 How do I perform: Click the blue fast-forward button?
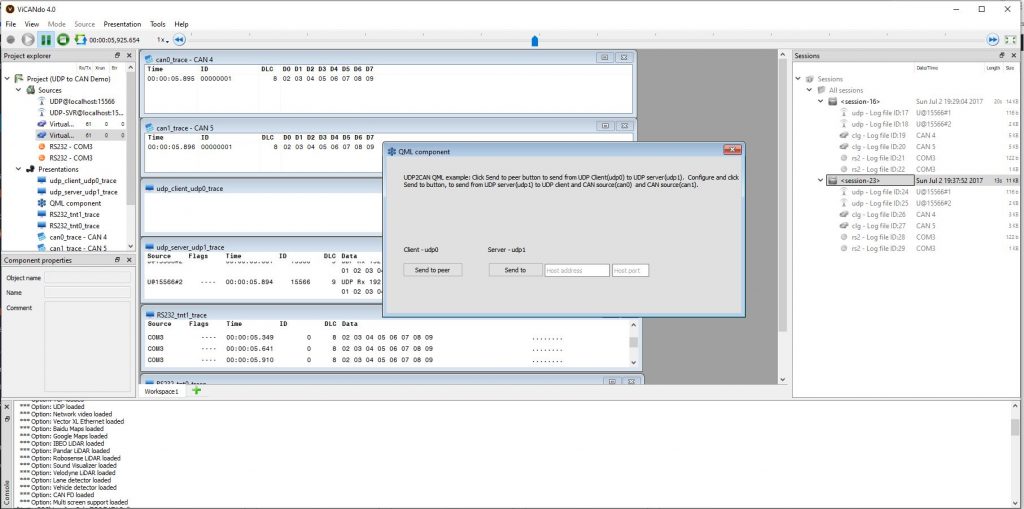click(992, 40)
